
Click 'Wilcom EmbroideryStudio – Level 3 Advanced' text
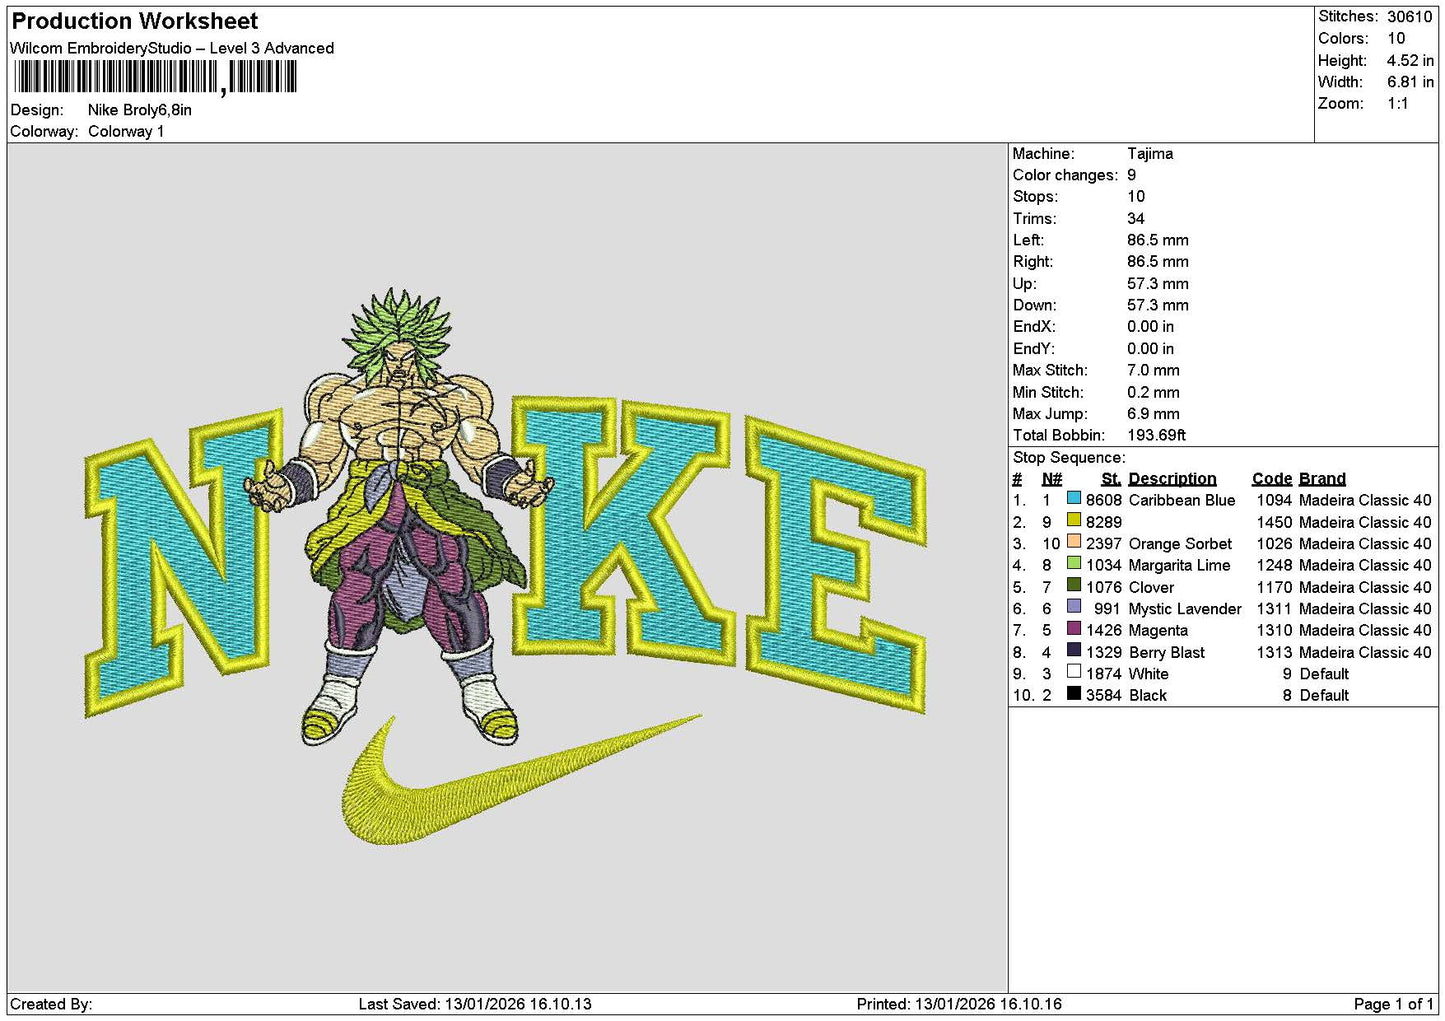pyautogui.click(x=172, y=48)
